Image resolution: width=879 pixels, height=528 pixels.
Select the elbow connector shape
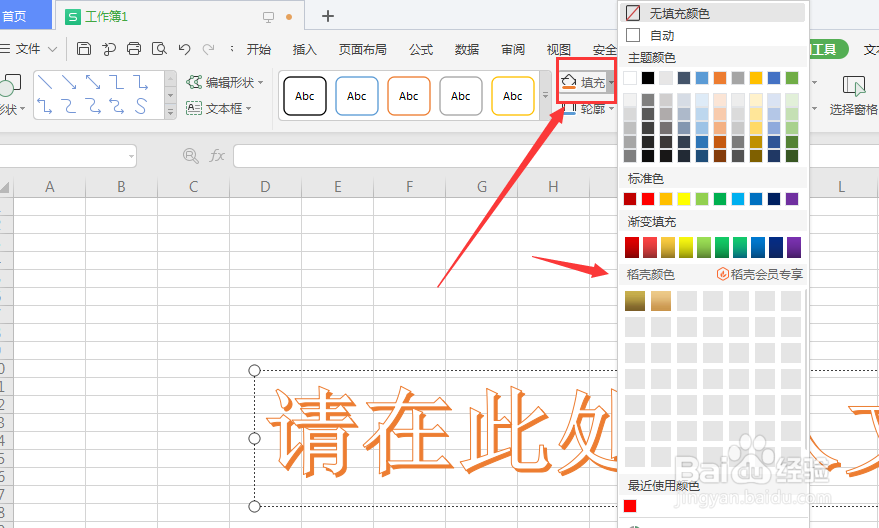(117, 82)
